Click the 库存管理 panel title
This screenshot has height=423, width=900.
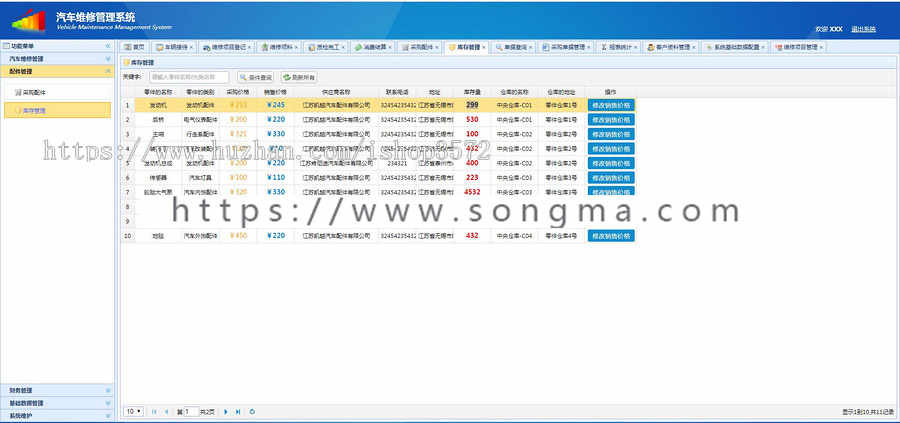[x=142, y=62]
